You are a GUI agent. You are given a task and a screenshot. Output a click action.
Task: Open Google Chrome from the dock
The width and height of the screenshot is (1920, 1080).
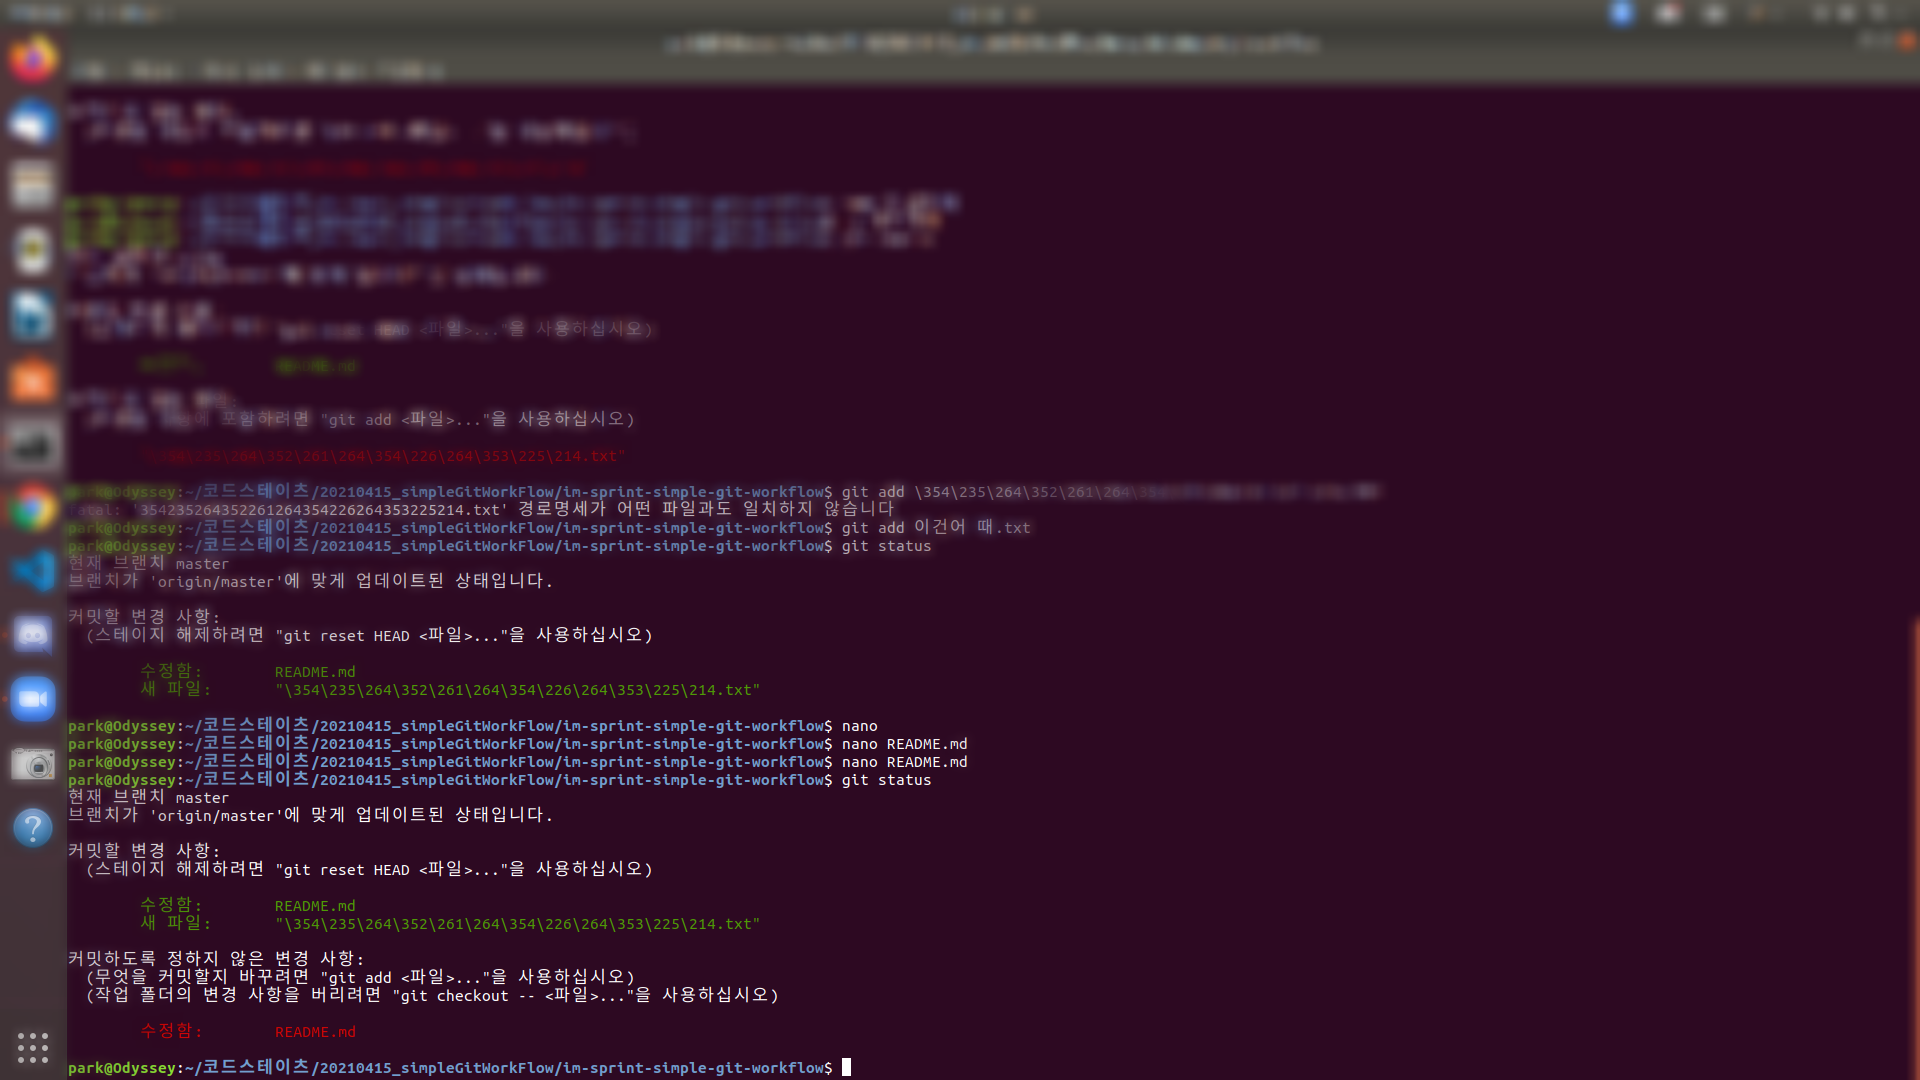[33, 509]
